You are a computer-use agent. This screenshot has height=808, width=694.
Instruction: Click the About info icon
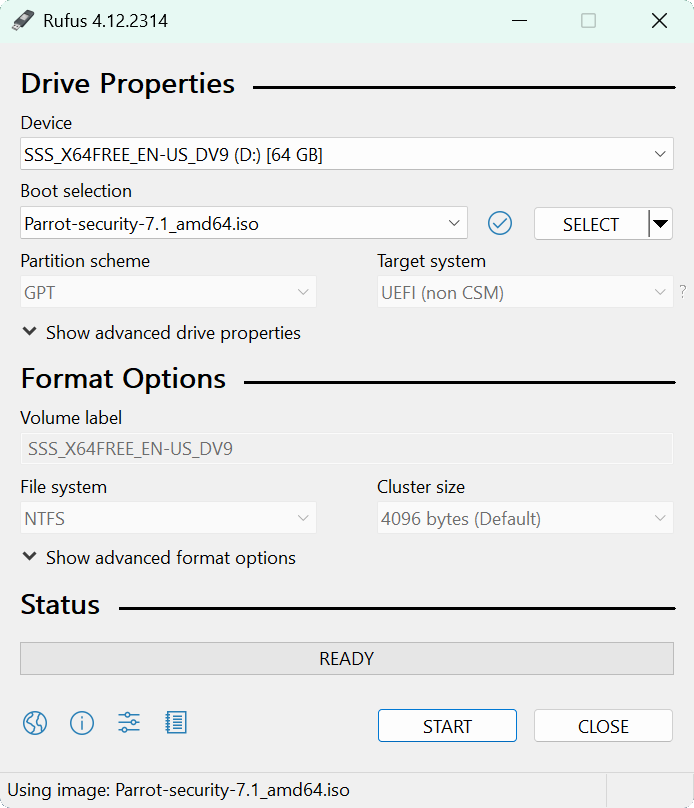point(82,723)
